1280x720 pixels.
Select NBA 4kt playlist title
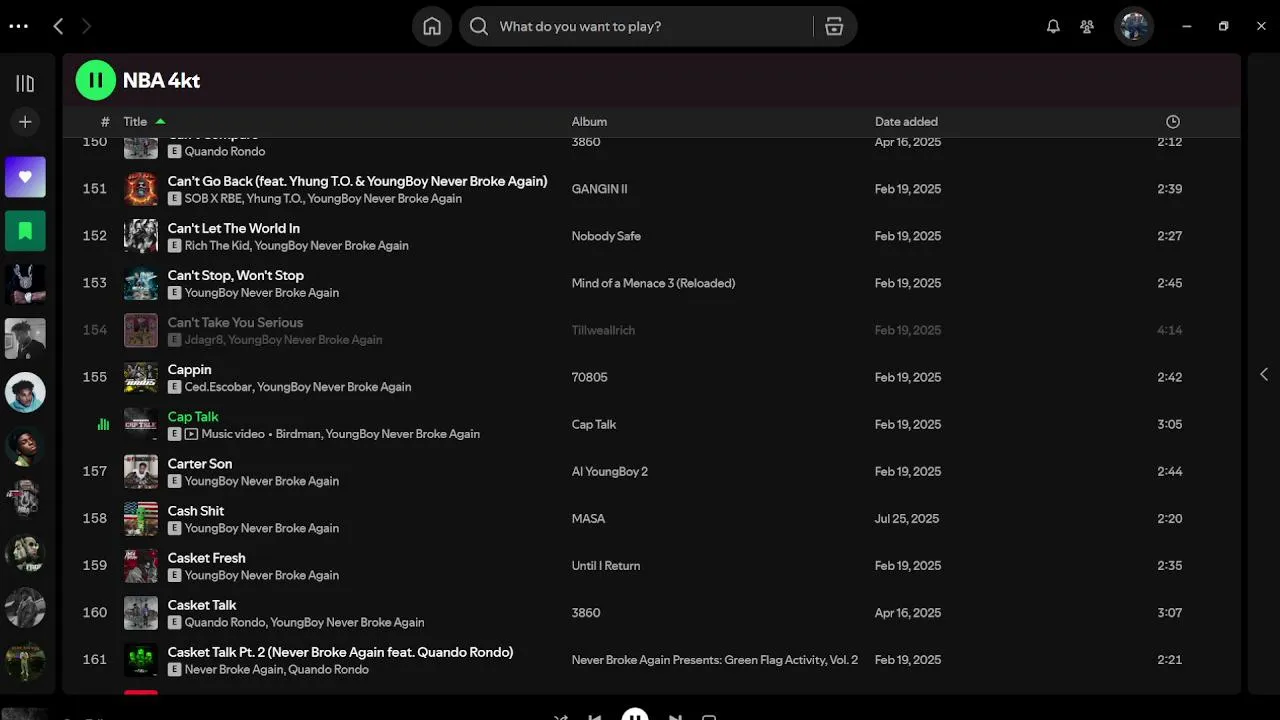(161, 80)
